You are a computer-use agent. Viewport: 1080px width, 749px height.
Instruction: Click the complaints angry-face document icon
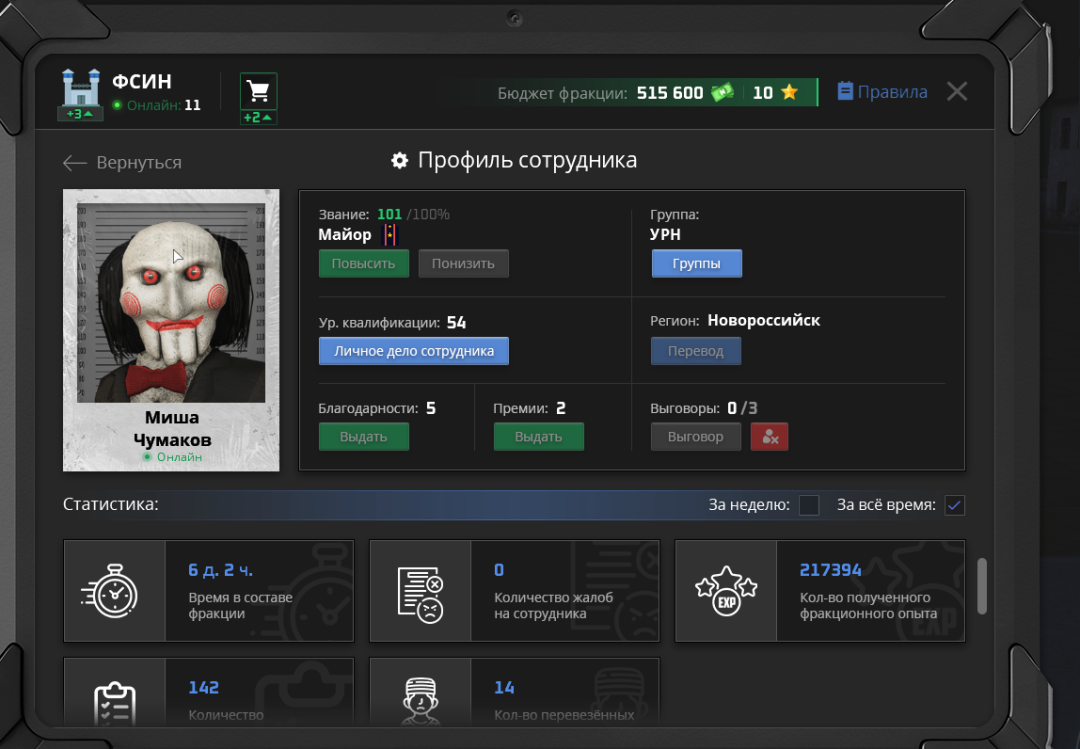(x=420, y=594)
